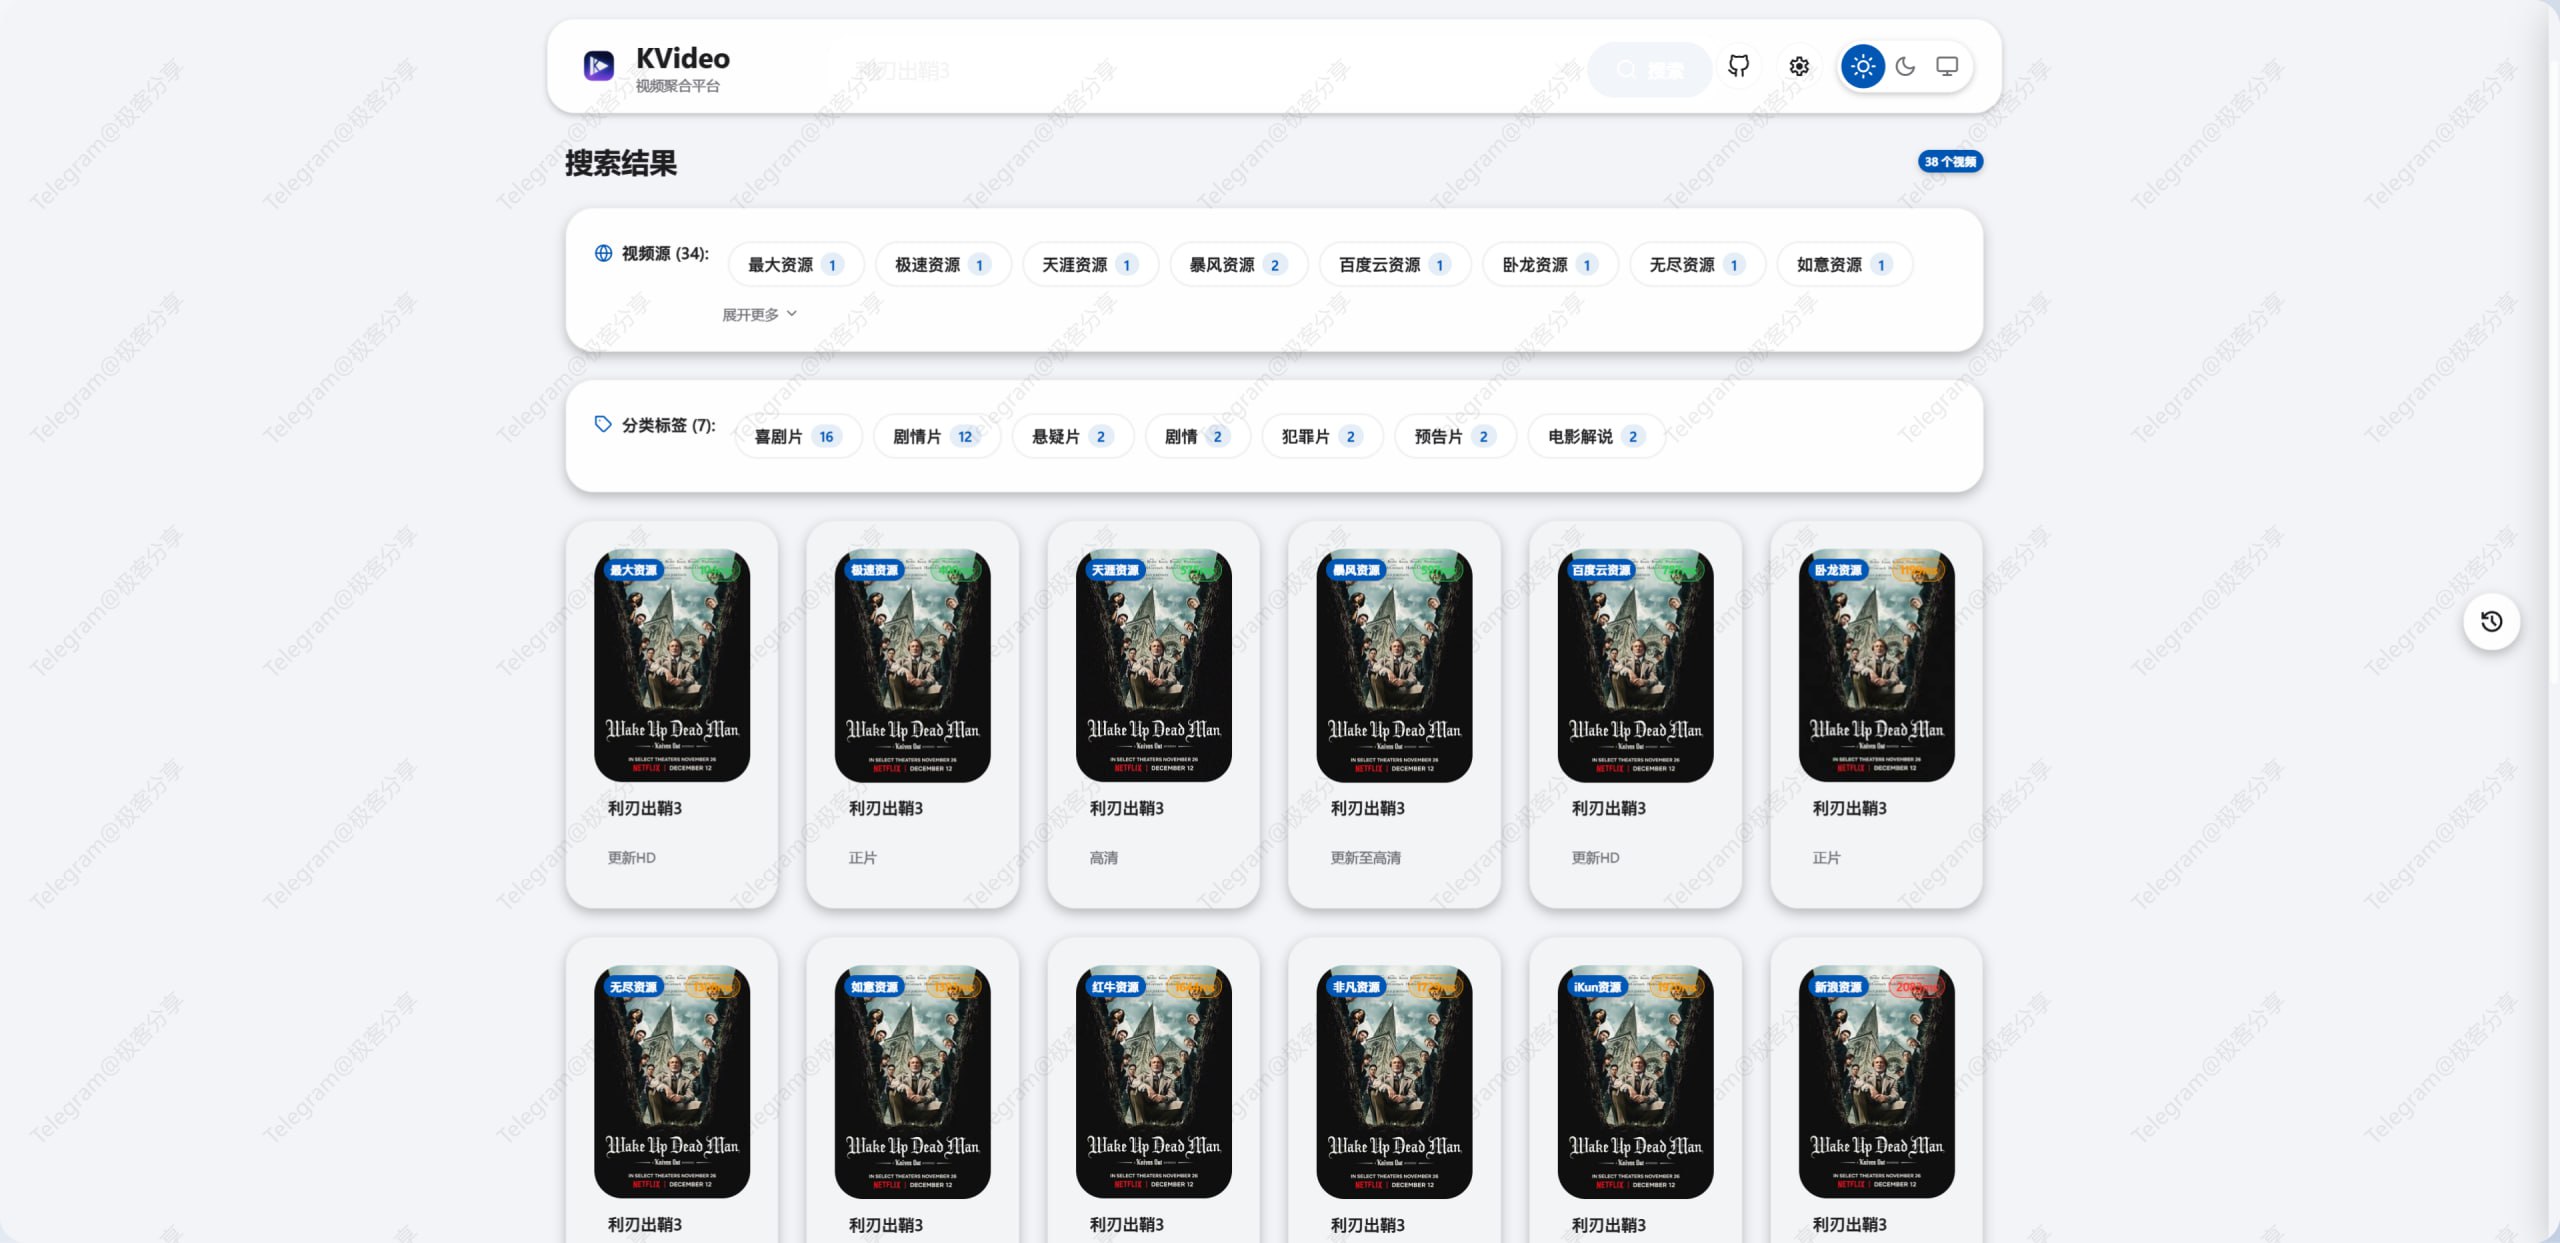2560x1243 pixels.
Task: Open watch history clock icon
Action: [x=2491, y=621]
